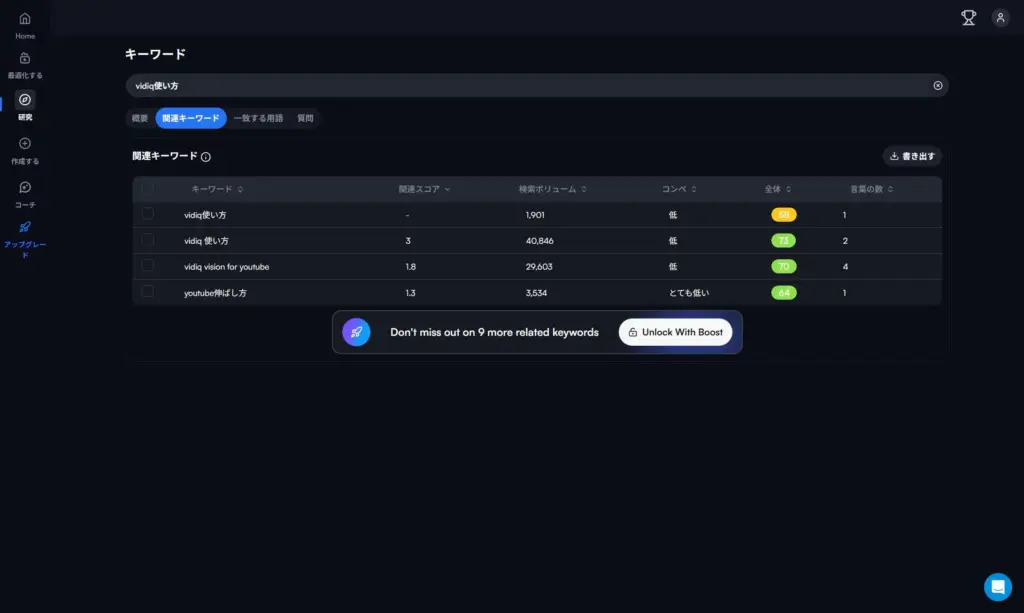Viewport: 1024px width, 613px height.
Task: Sort by キーワード column
Action: (x=217, y=189)
